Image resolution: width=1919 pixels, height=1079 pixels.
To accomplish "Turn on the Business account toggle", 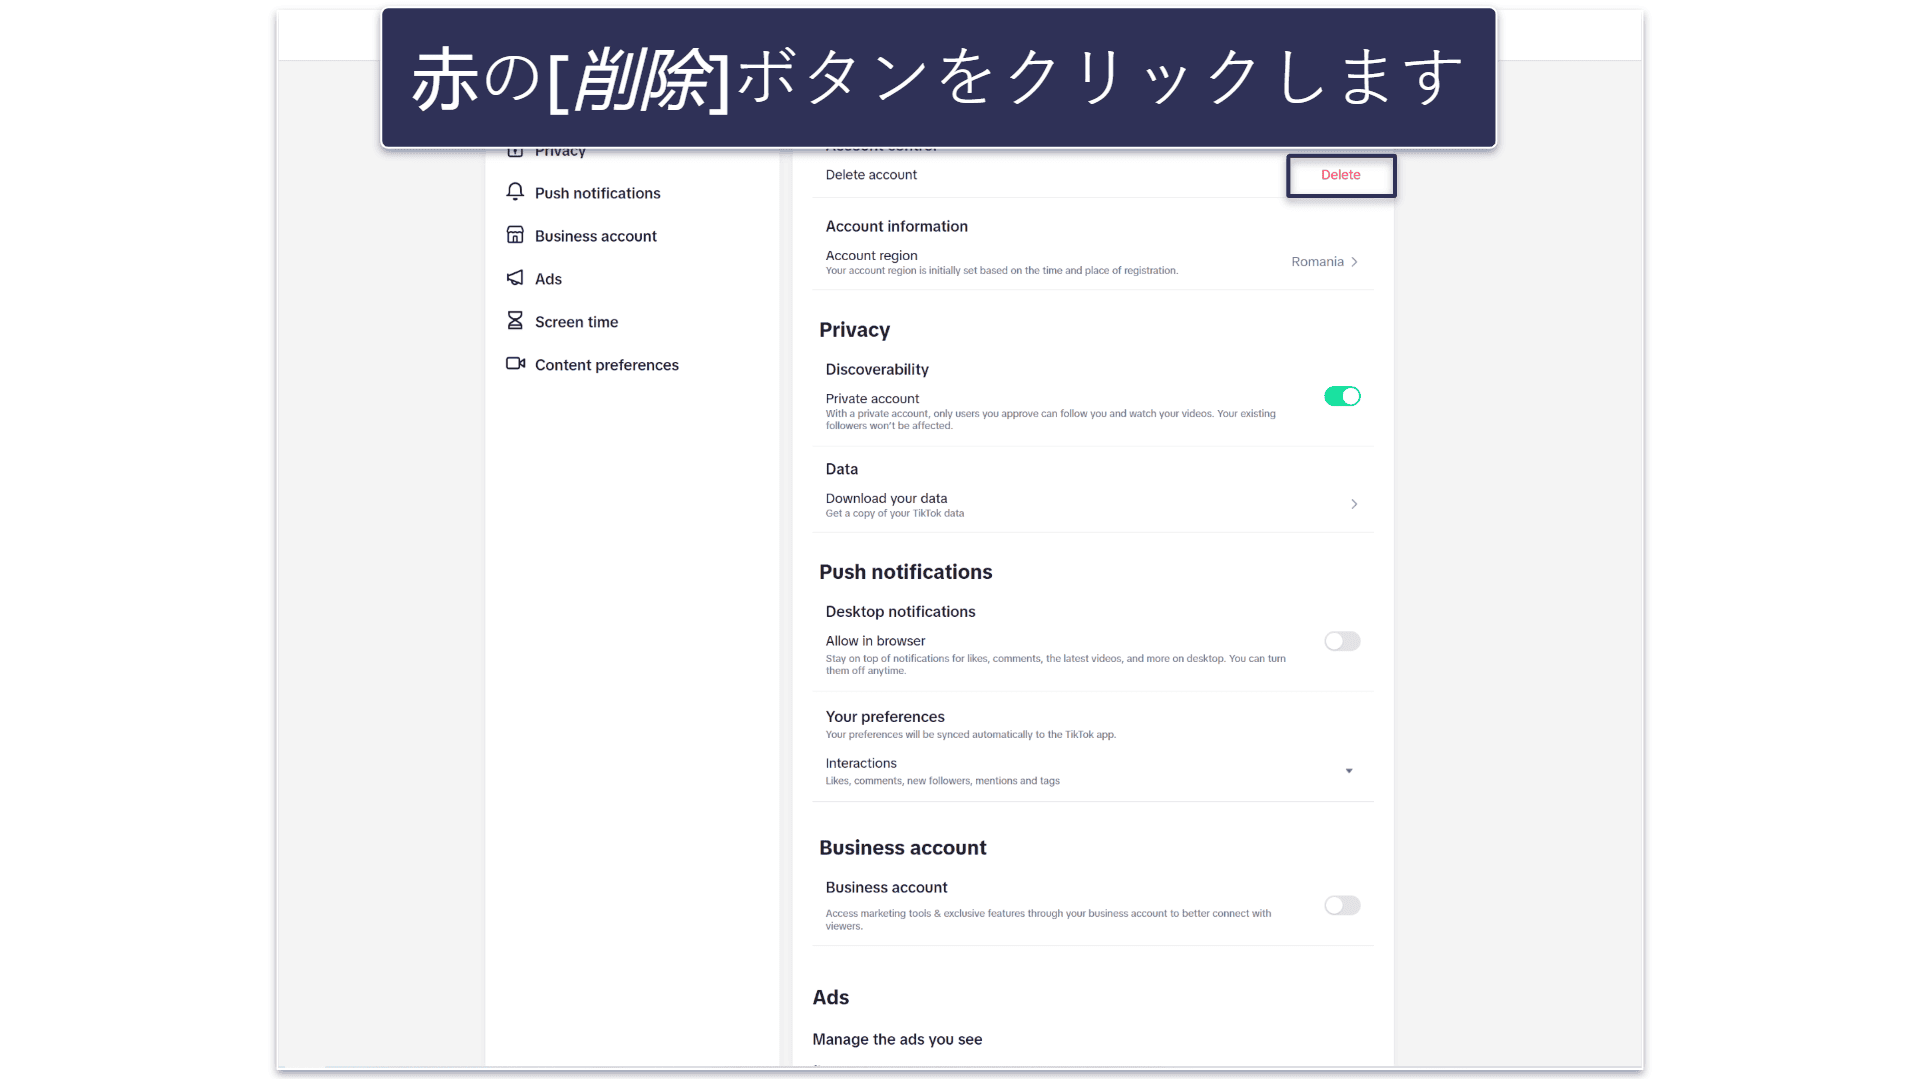I will pyautogui.click(x=1342, y=905).
